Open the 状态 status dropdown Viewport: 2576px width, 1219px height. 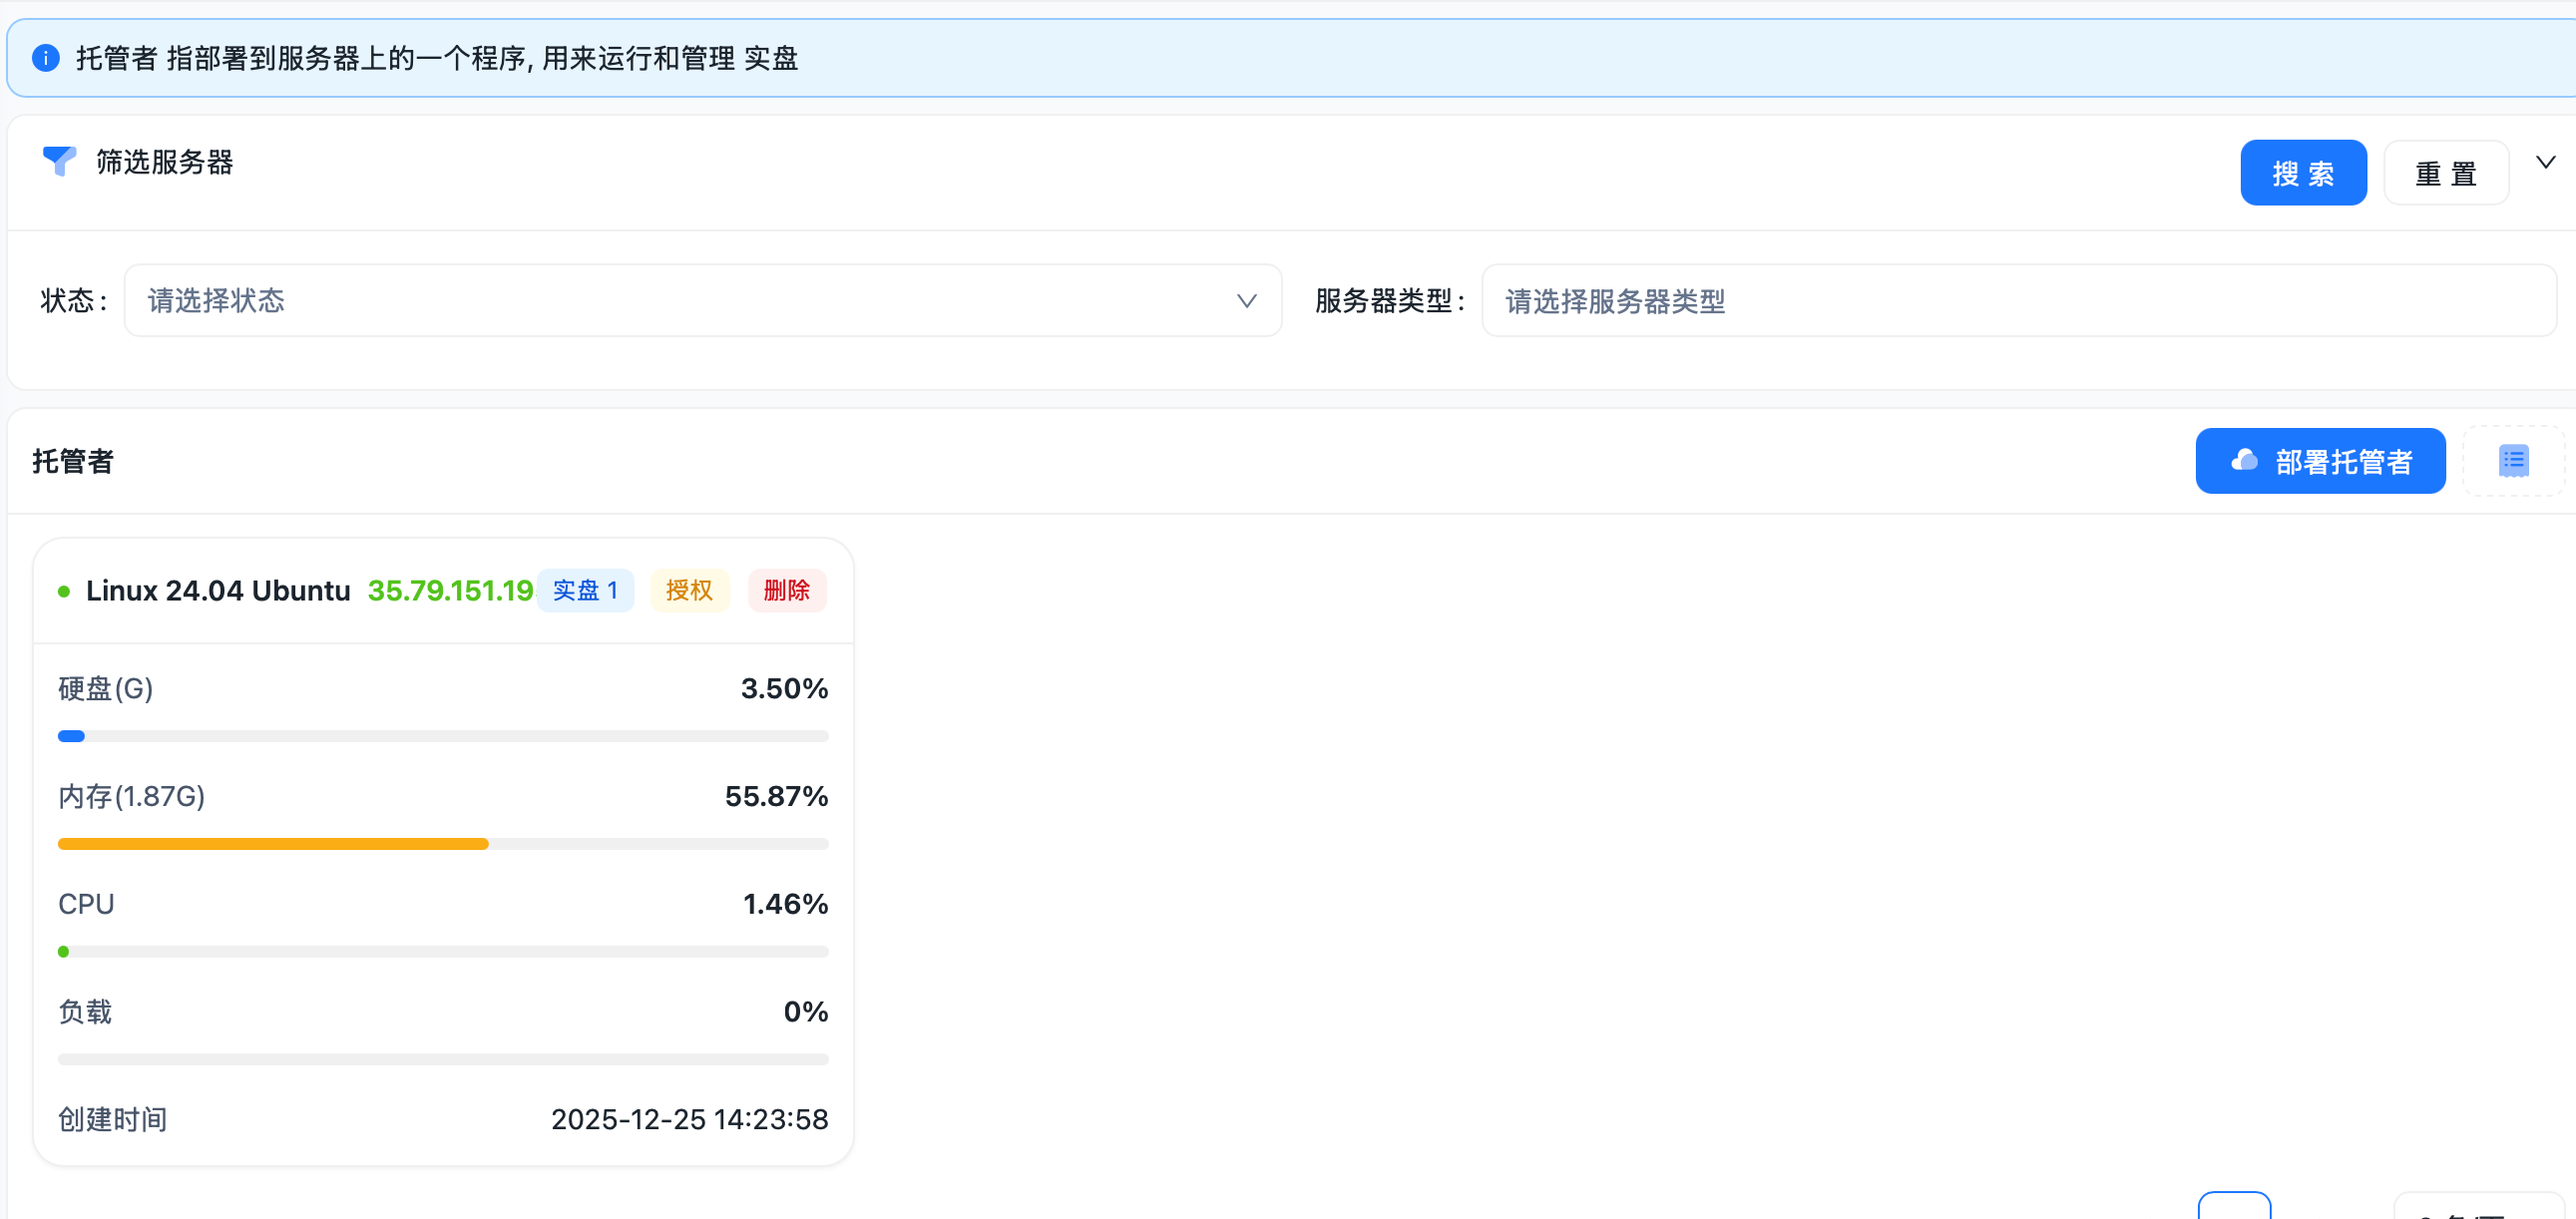point(700,301)
